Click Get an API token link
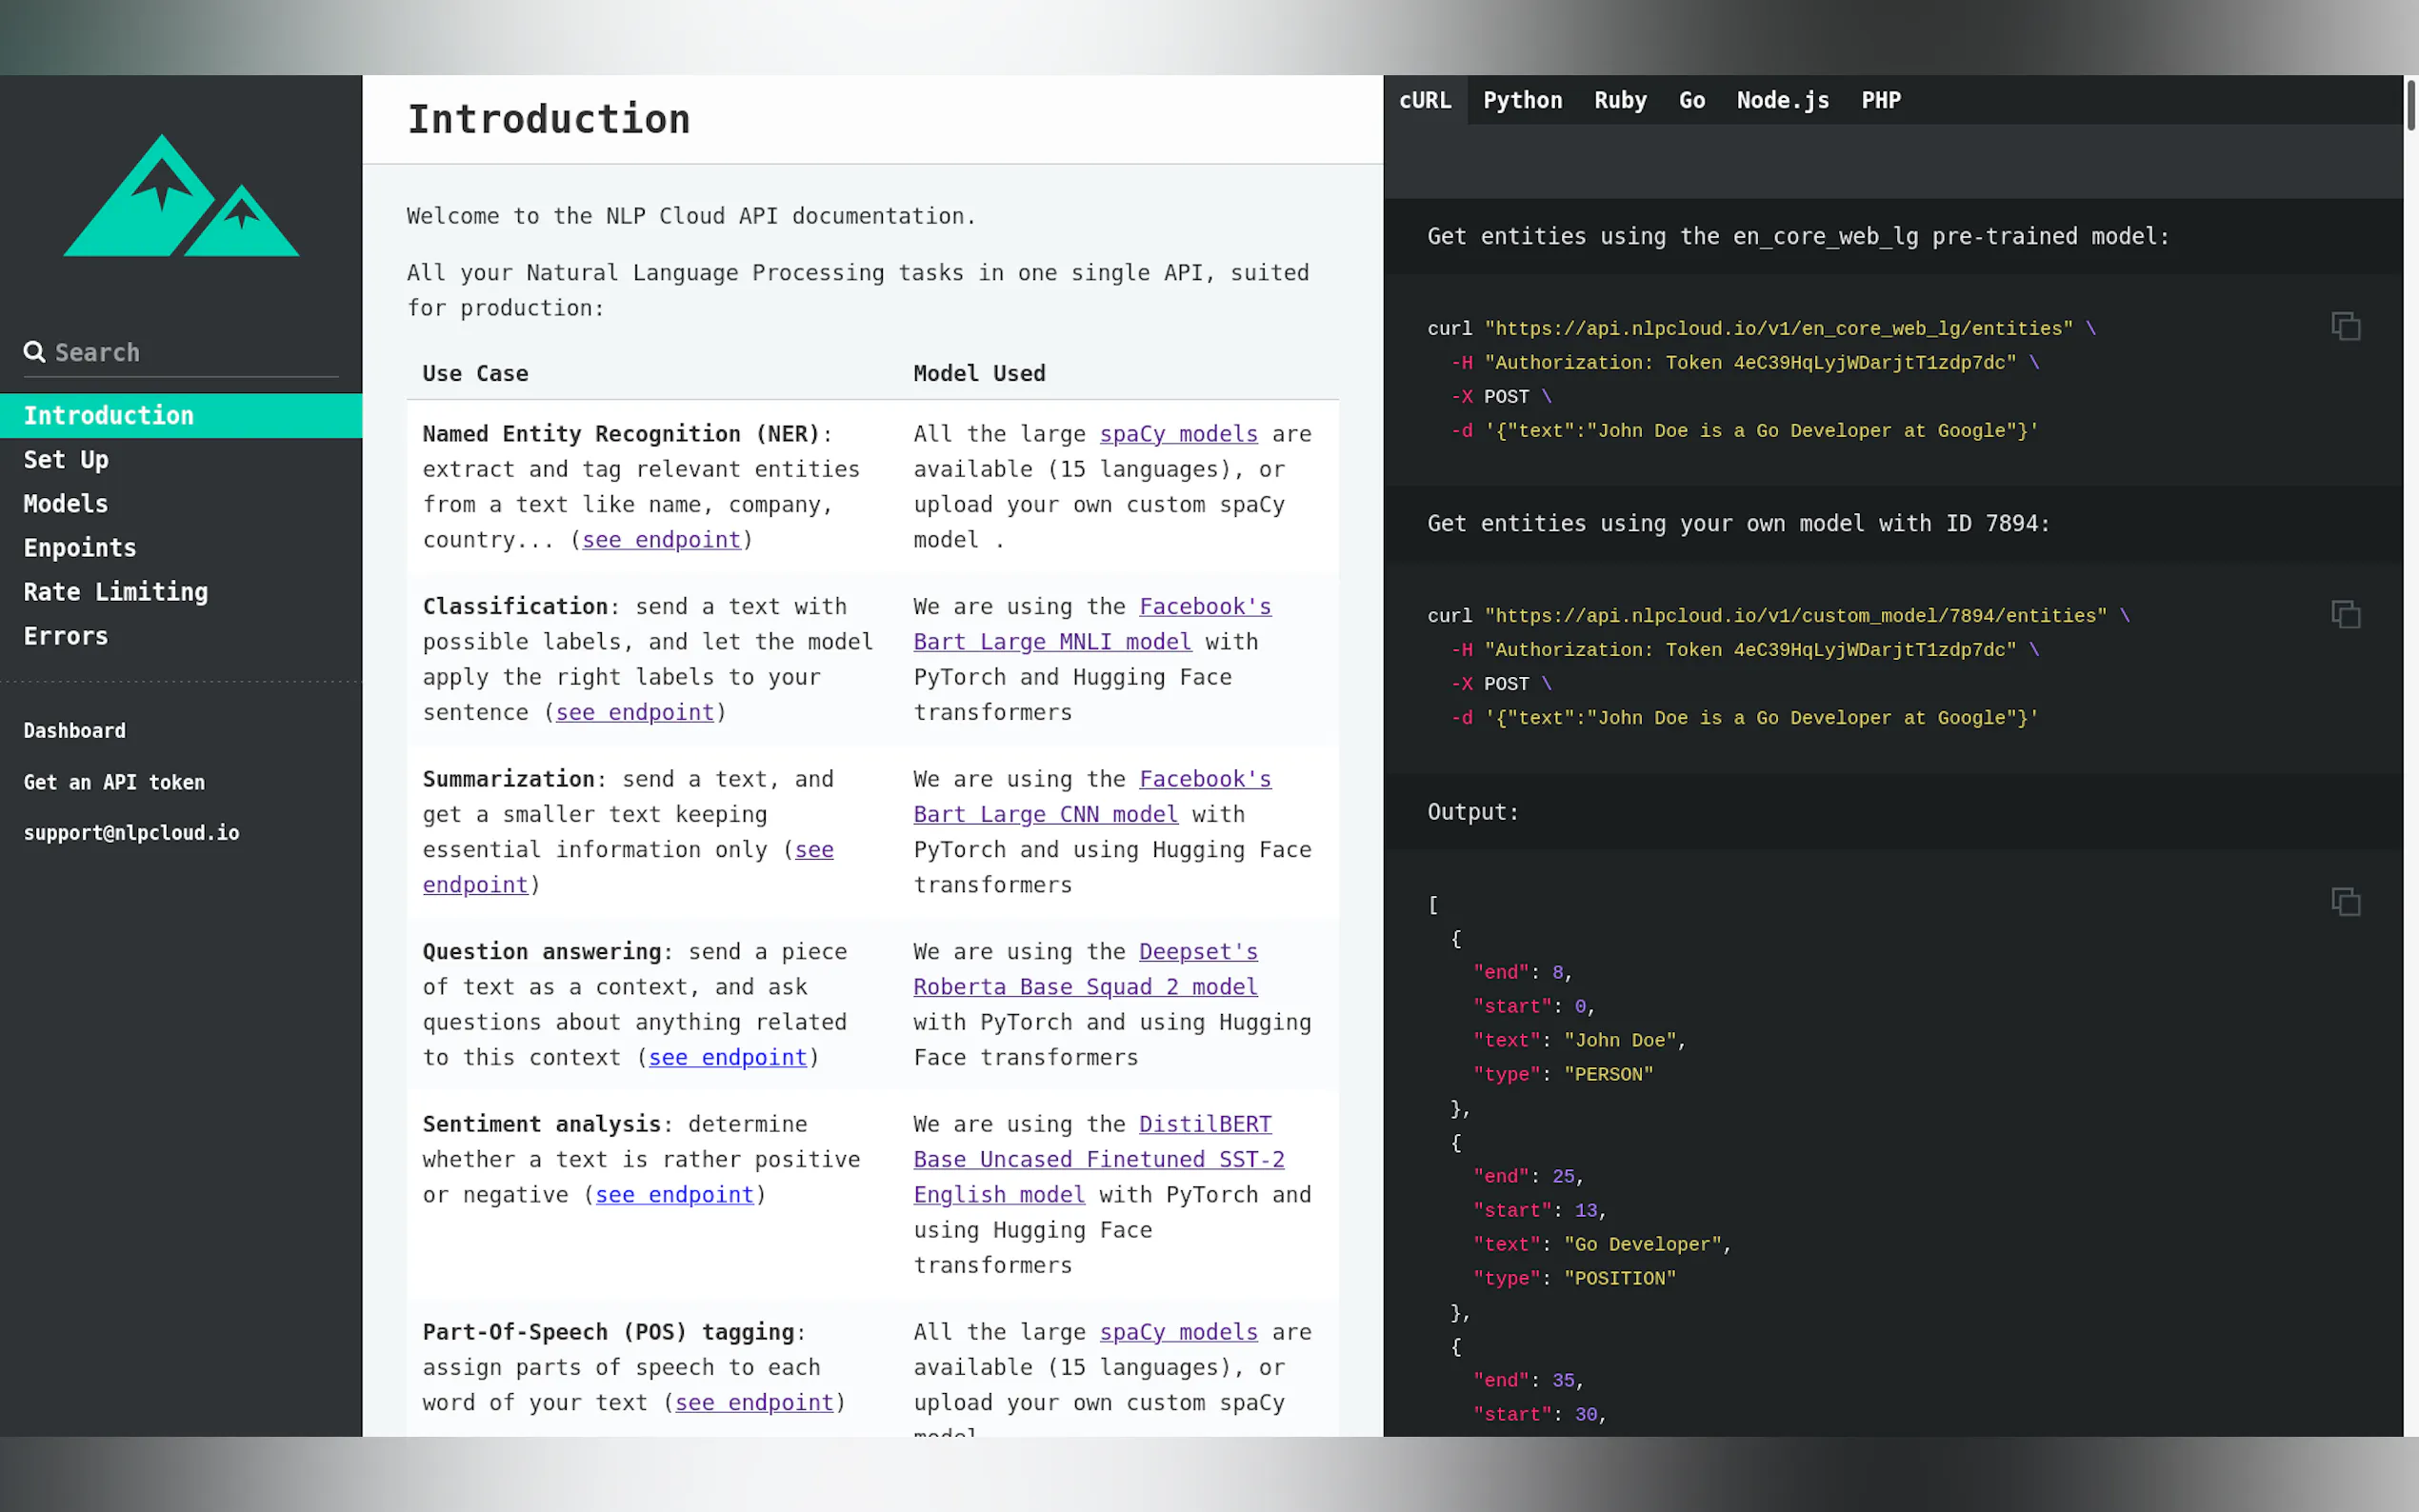Image resolution: width=2419 pixels, height=1512 pixels. tap(114, 783)
